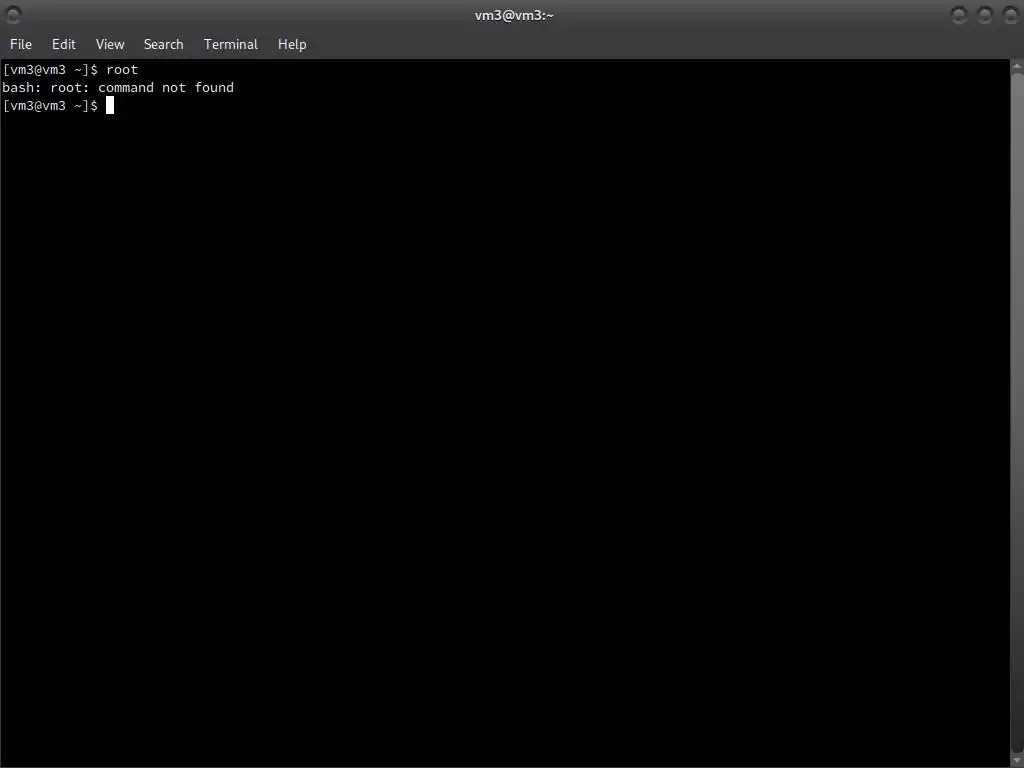Screen dimensions: 1024x768
Task: Click the terminal cursor at the prompt
Action: [x=110, y=105]
